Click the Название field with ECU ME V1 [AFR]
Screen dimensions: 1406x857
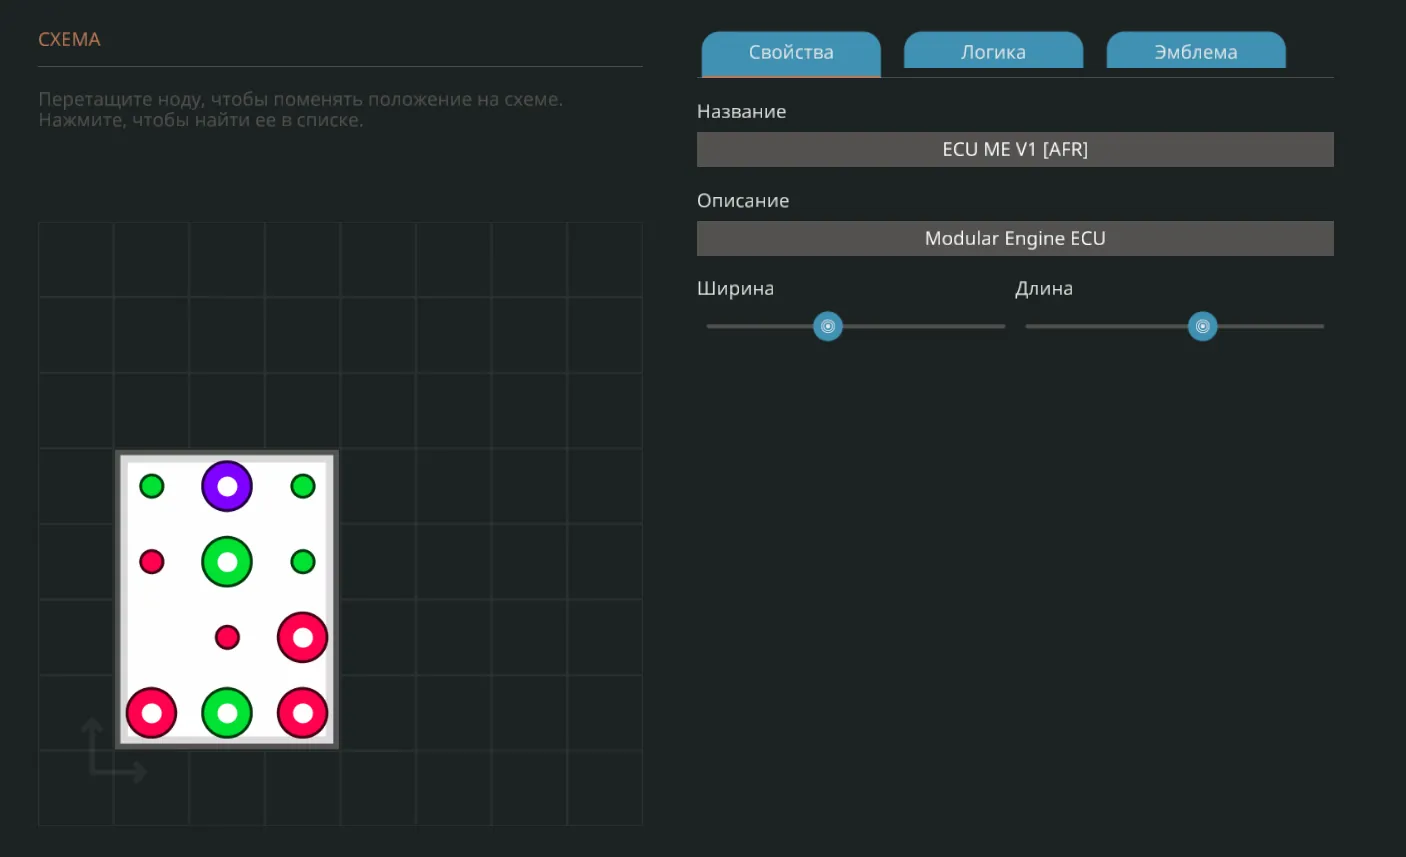coord(1015,150)
